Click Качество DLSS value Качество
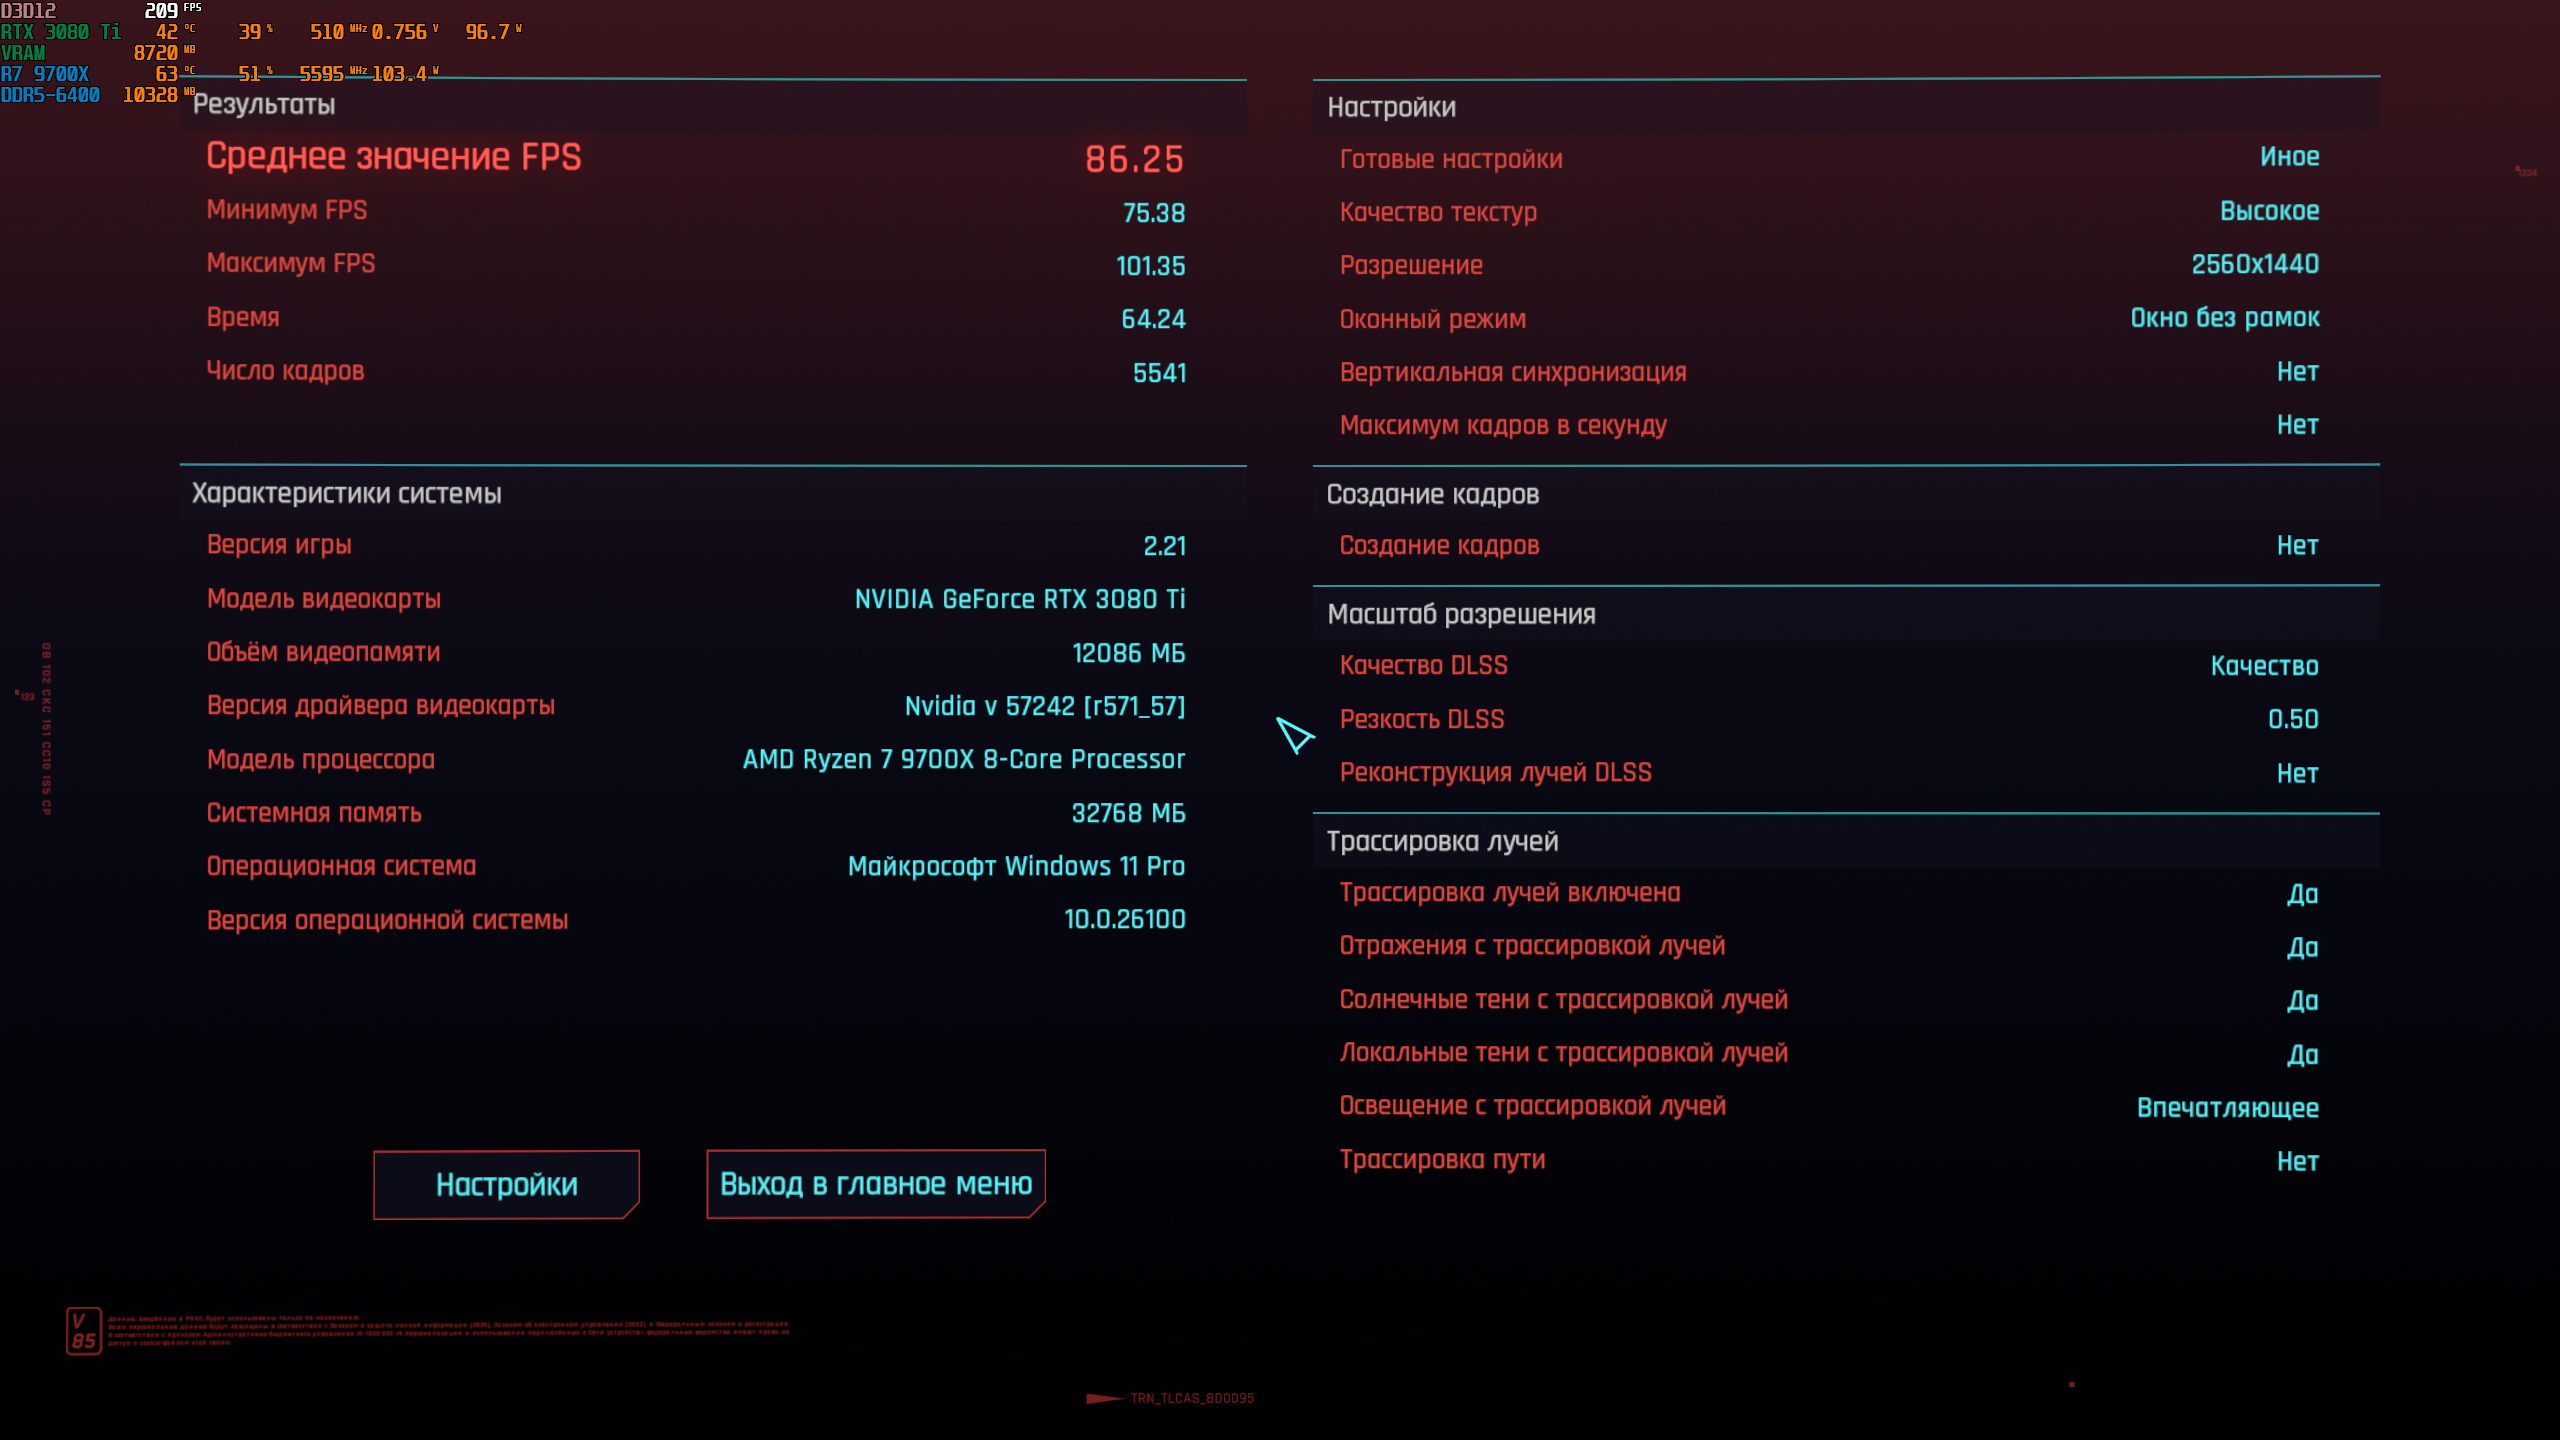This screenshot has height=1440, width=2560. [2264, 666]
